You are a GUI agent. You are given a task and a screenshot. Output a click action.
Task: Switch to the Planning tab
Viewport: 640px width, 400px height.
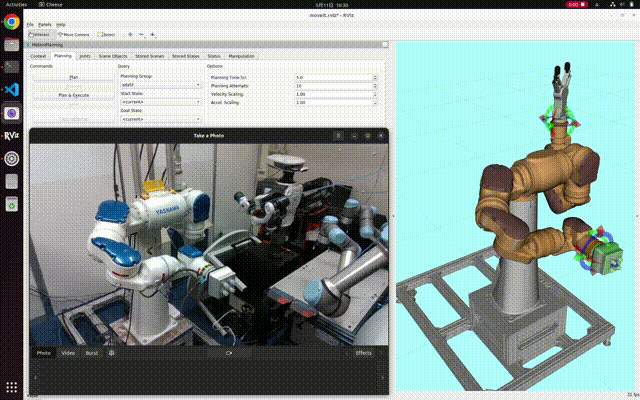point(63,56)
